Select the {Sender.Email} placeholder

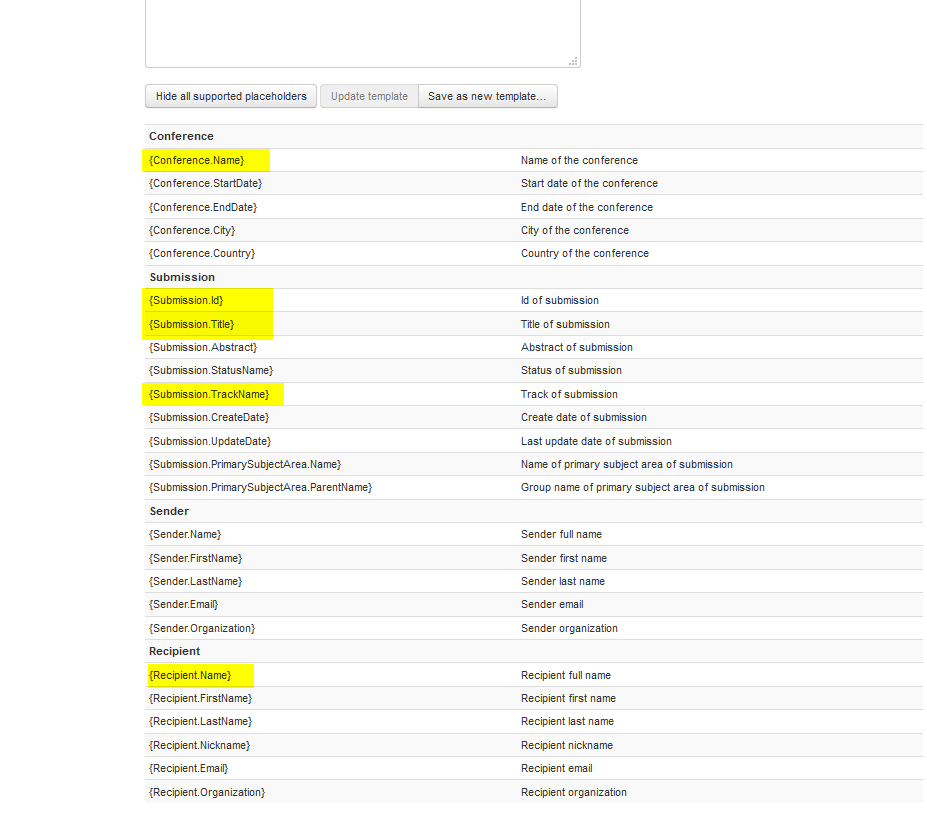tap(183, 604)
